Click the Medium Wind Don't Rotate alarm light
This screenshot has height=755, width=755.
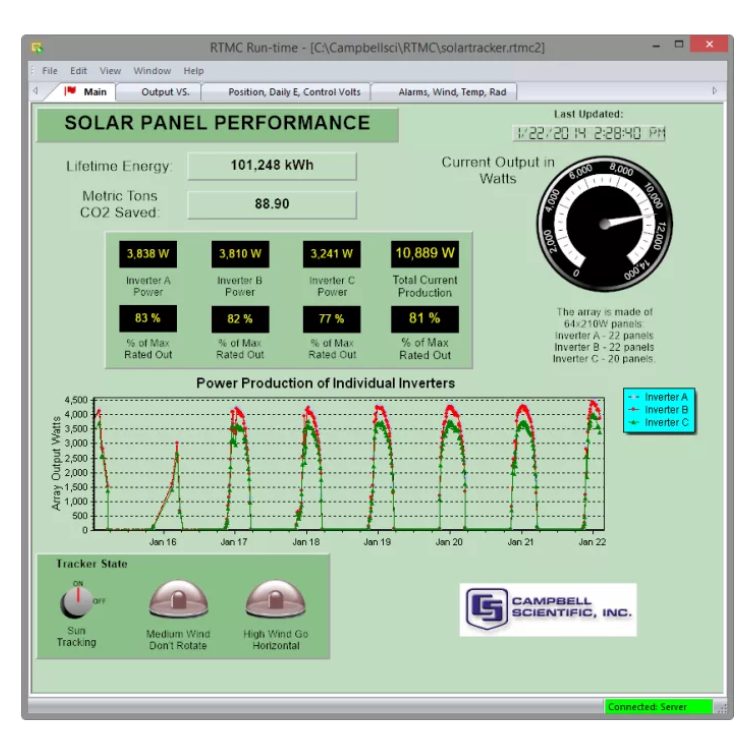pos(176,601)
